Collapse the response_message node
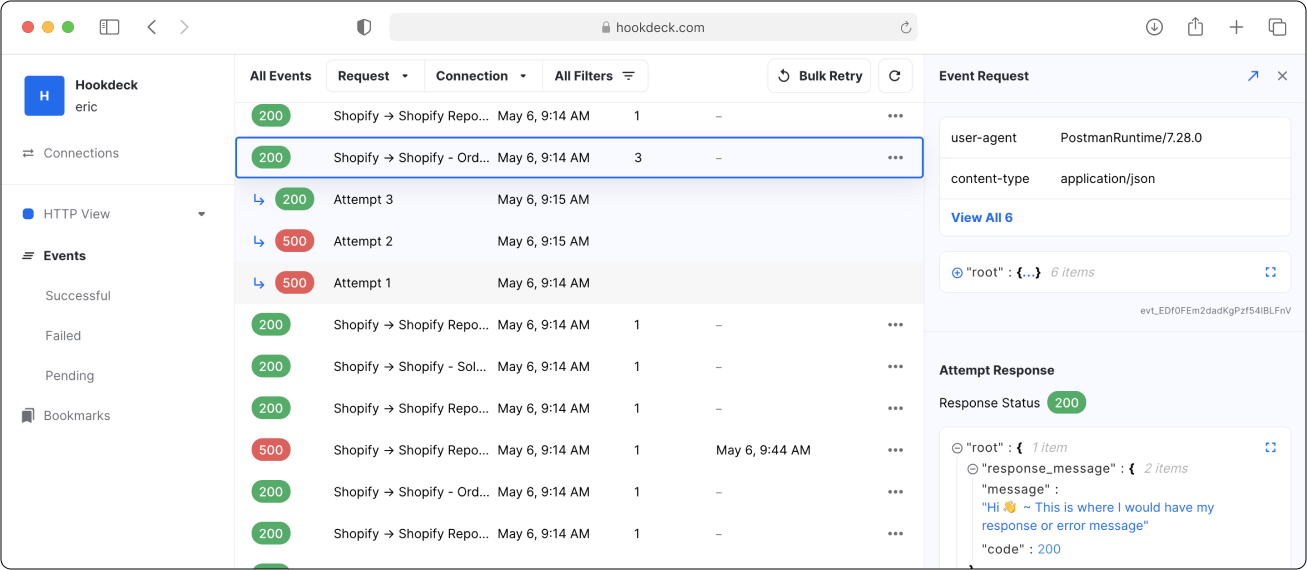 pyautogui.click(x=973, y=469)
